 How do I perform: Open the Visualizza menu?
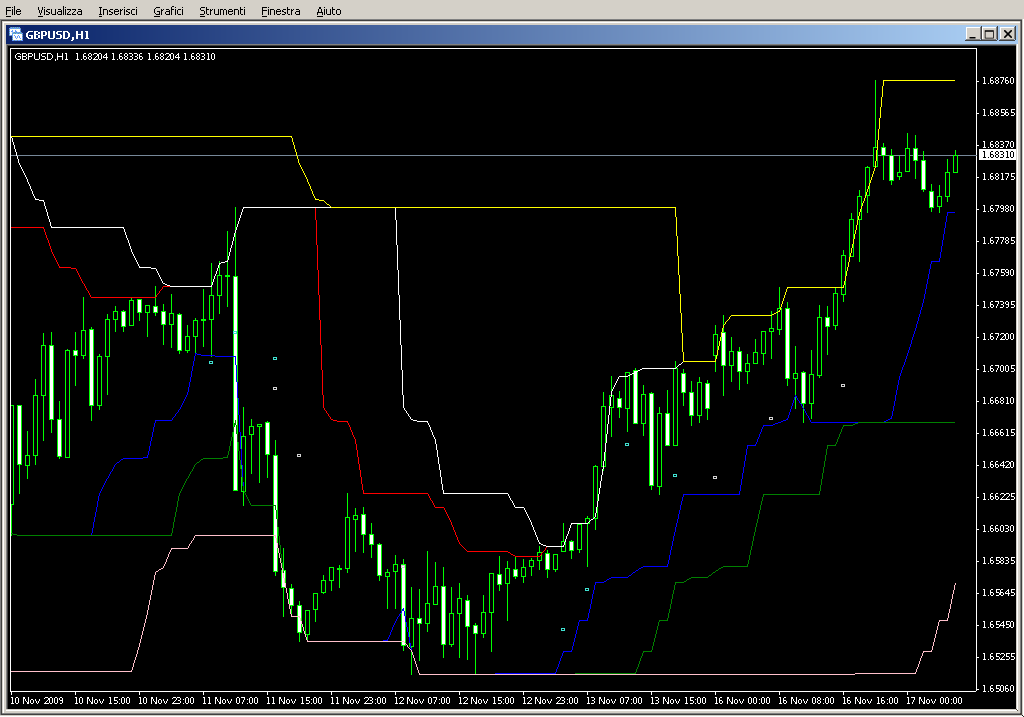click(59, 11)
